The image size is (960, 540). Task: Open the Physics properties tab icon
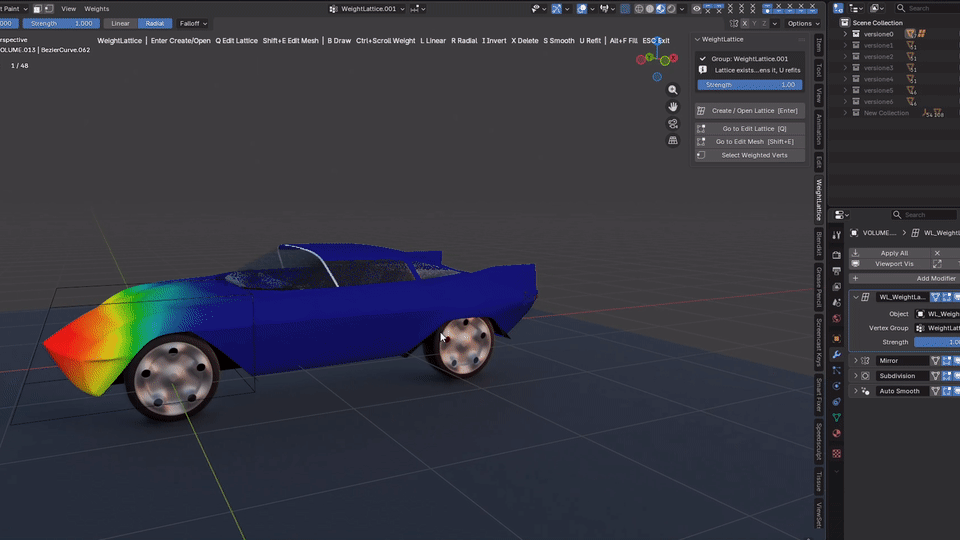coord(836,386)
